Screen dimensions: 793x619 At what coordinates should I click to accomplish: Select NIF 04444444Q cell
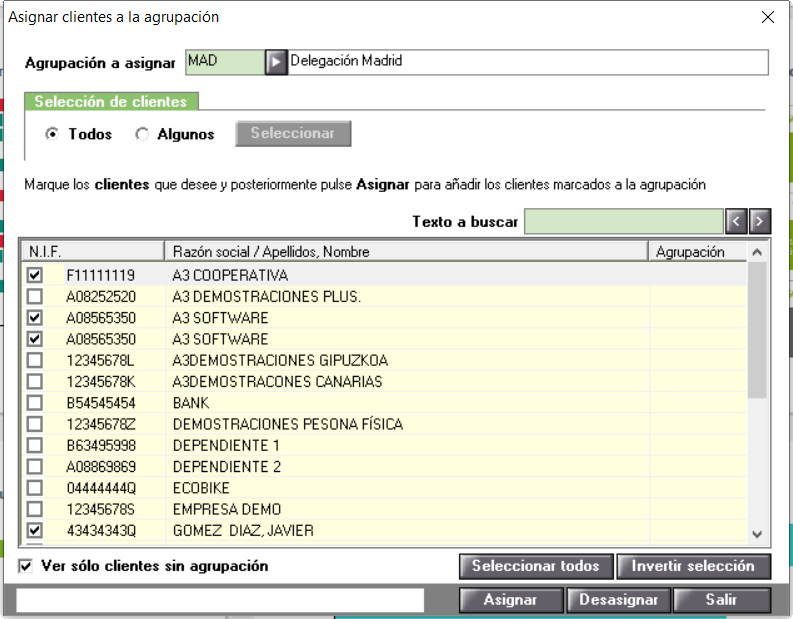click(x=101, y=488)
